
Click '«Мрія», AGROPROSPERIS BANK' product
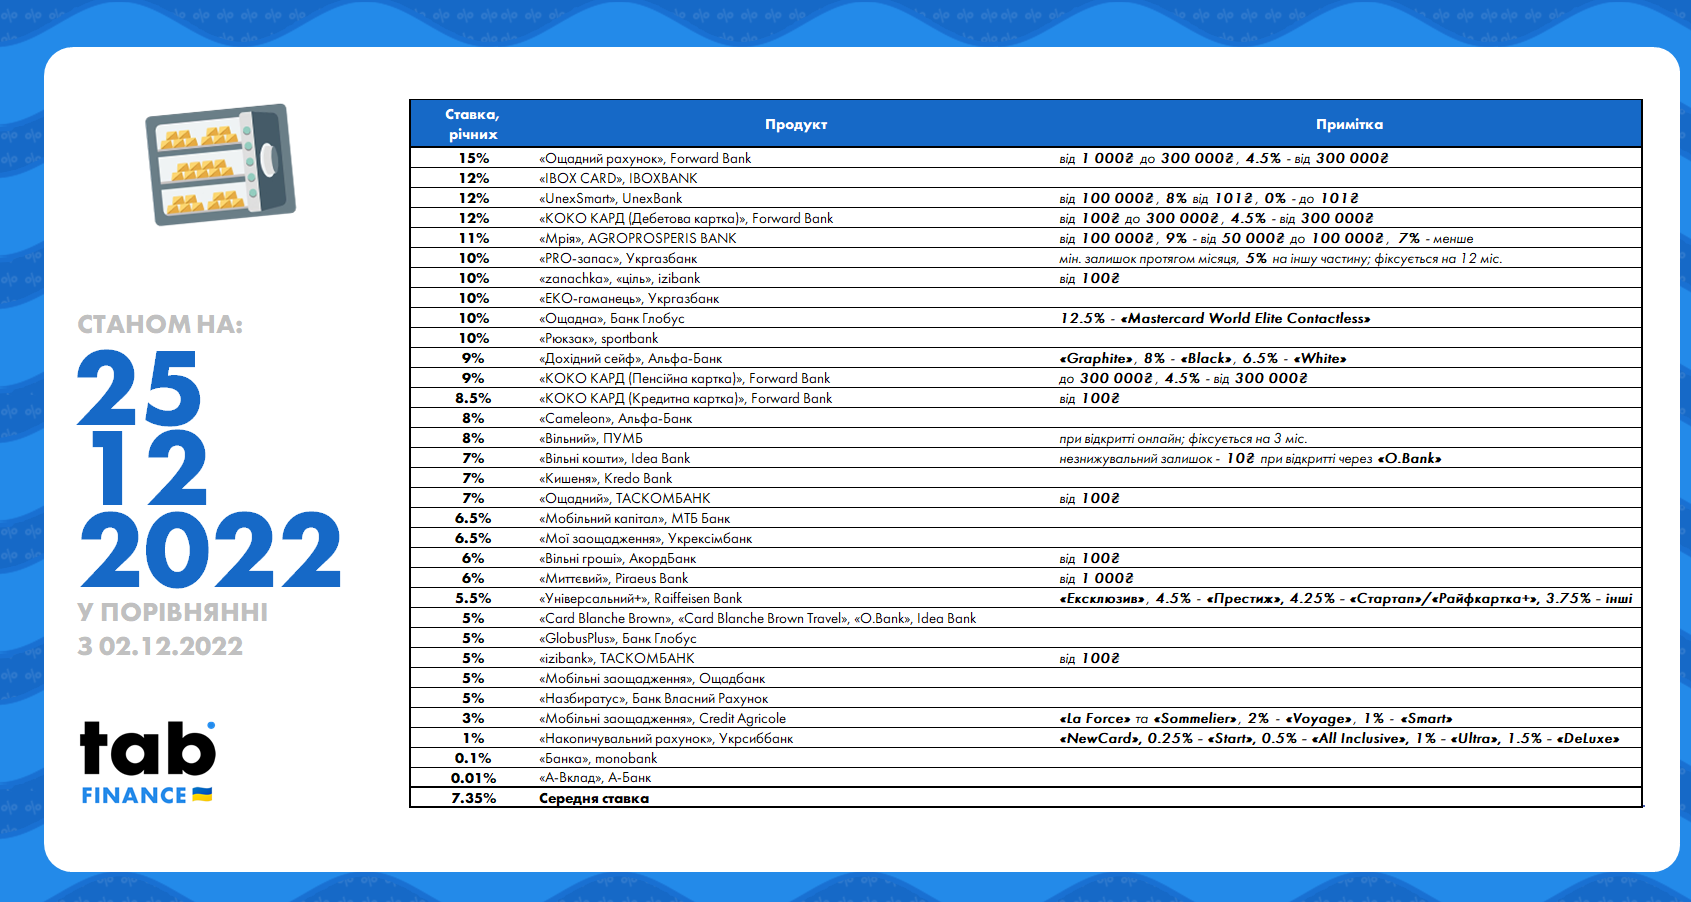click(637, 238)
